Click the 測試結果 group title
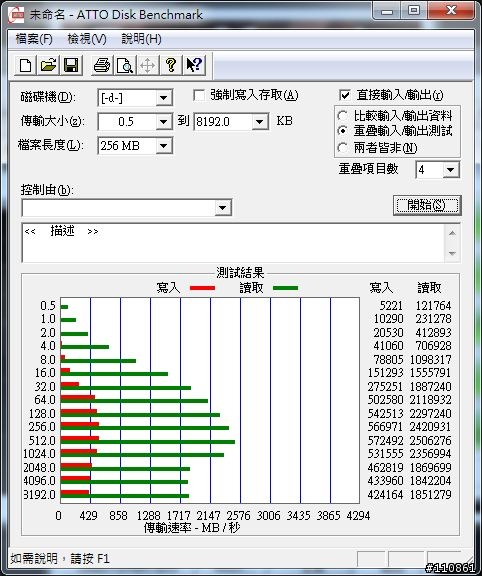This screenshot has height=576, width=482. pos(240,273)
